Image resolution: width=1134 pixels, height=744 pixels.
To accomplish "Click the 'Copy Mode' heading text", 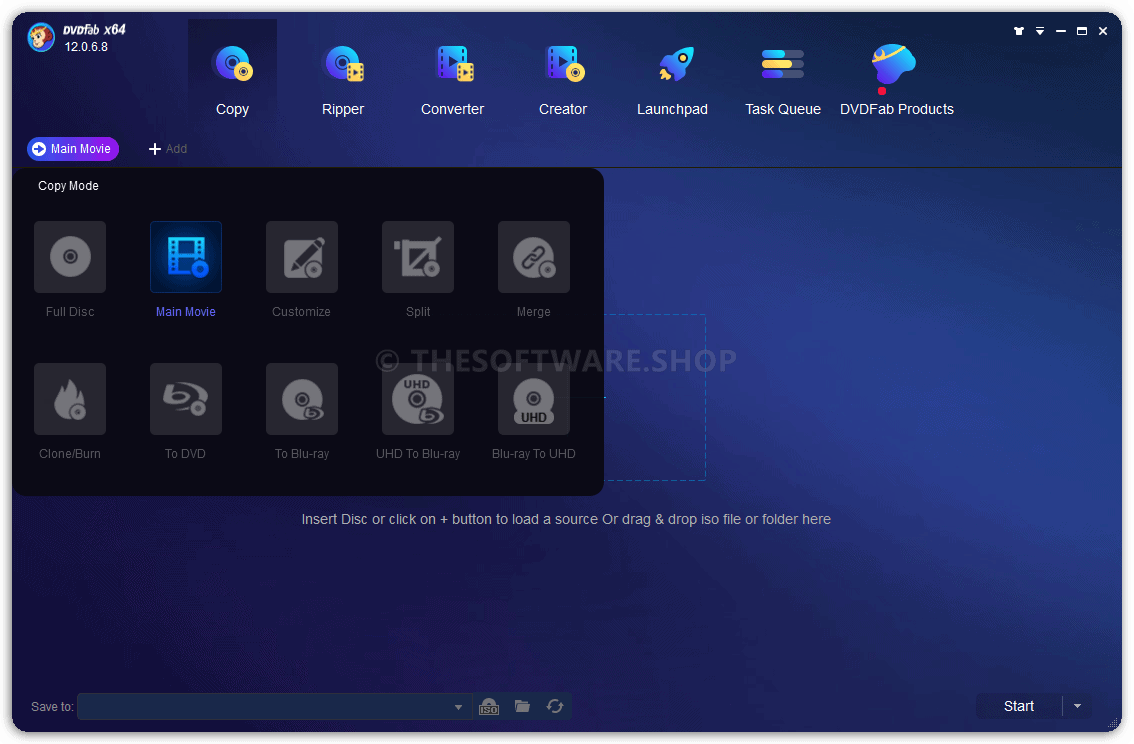I will pyautogui.click(x=68, y=186).
